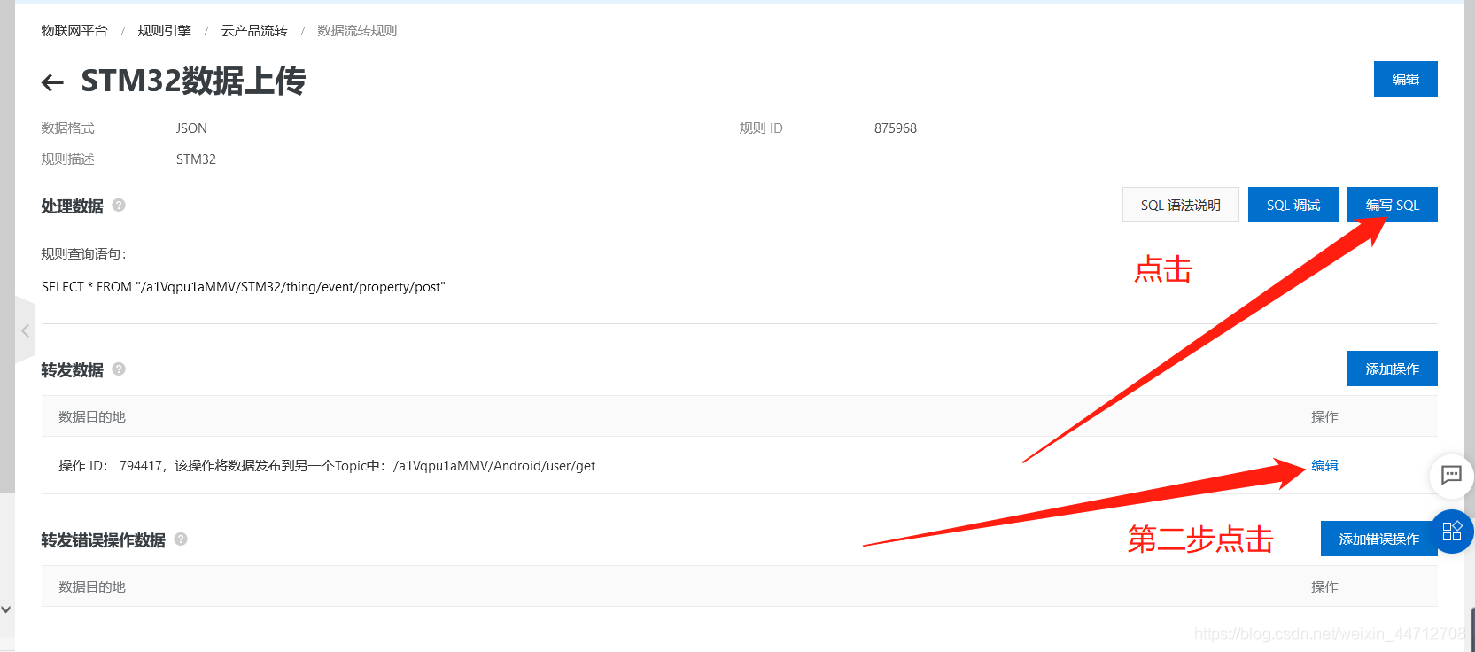The height and width of the screenshot is (652, 1475).
Task: Open 规则引擎 breadcrumb
Action: coord(164,31)
